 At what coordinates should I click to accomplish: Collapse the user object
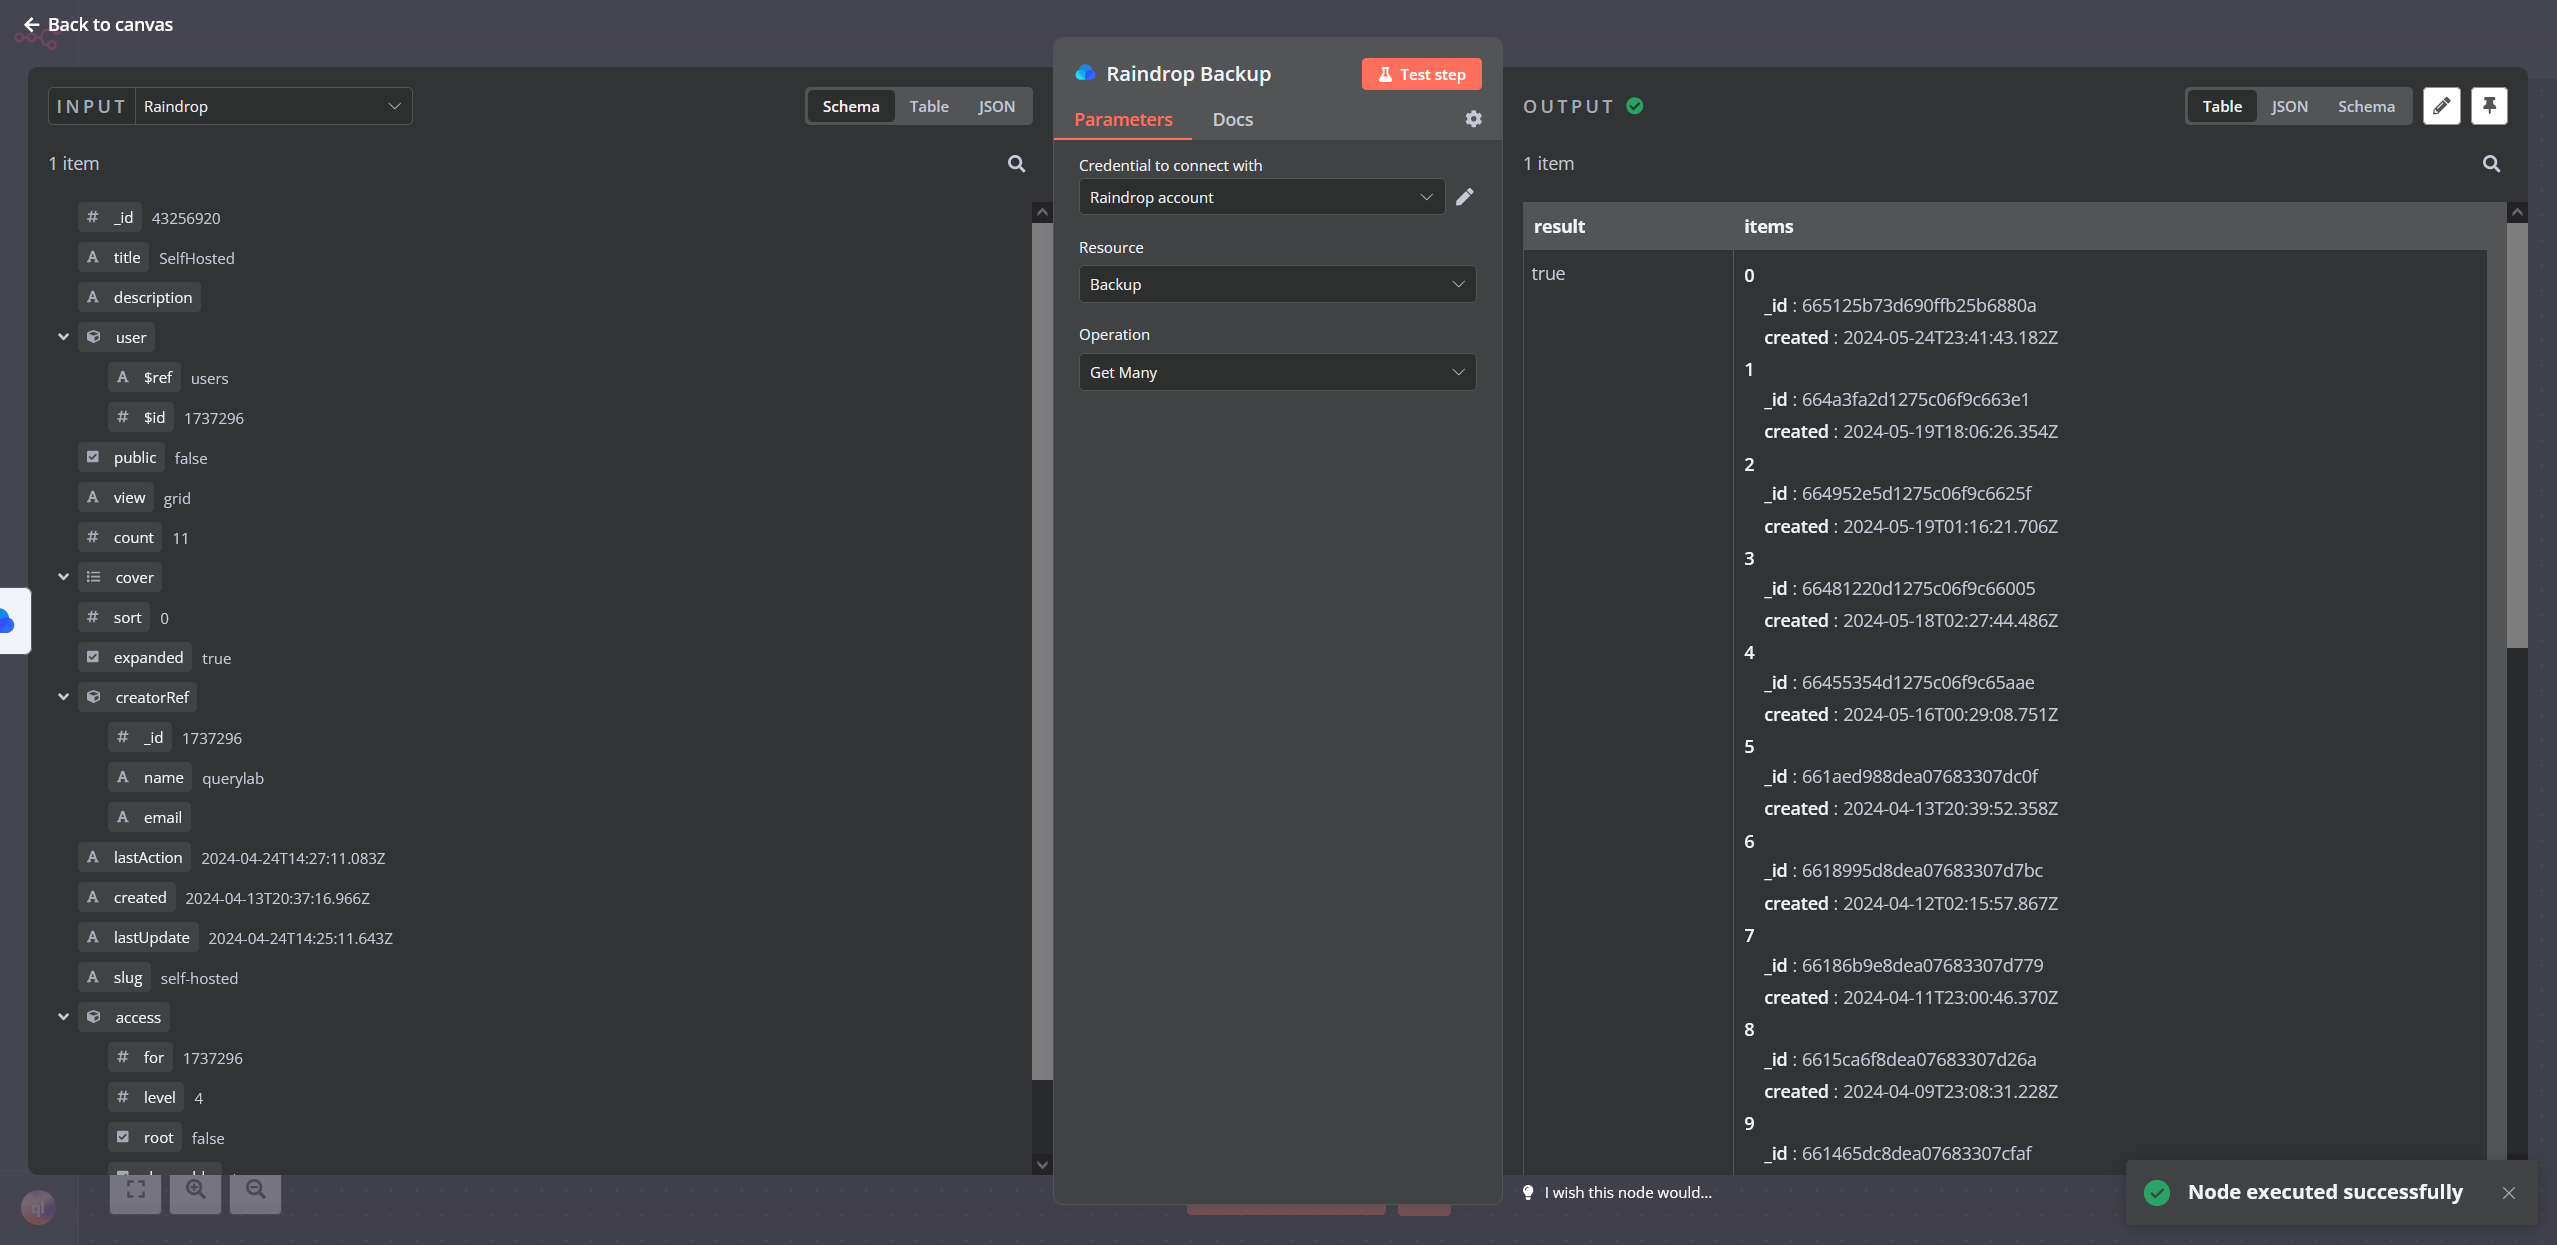(x=63, y=337)
